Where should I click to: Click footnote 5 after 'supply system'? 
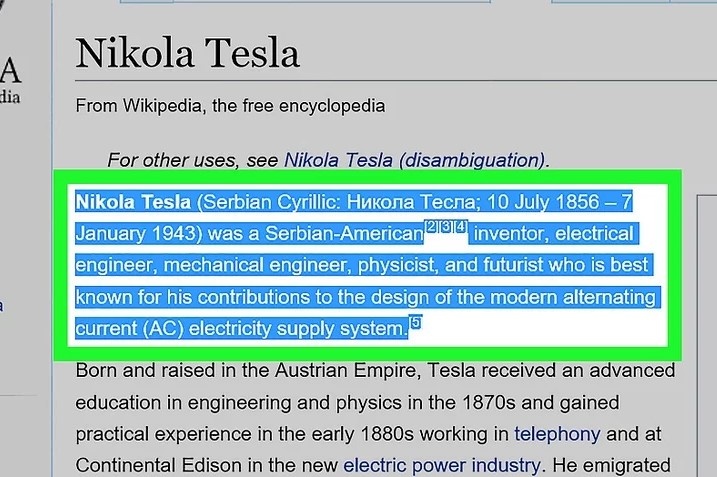(x=416, y=322)
